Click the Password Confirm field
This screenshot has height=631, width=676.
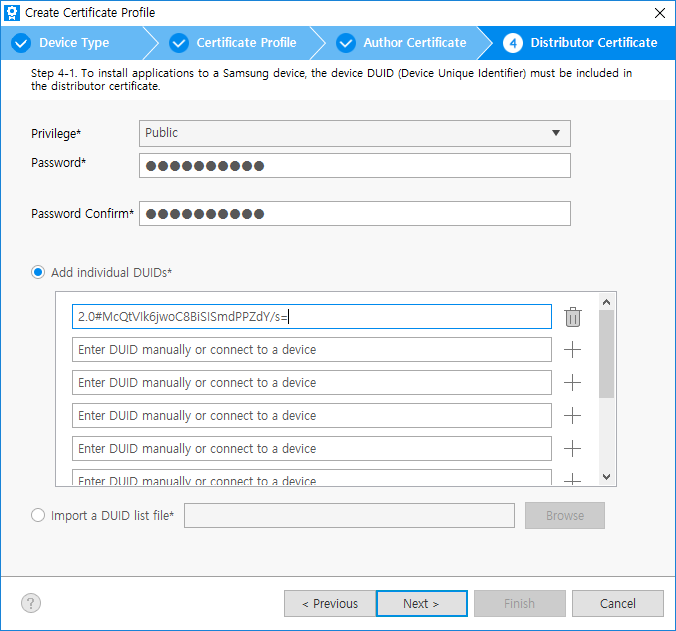point(354,214)
